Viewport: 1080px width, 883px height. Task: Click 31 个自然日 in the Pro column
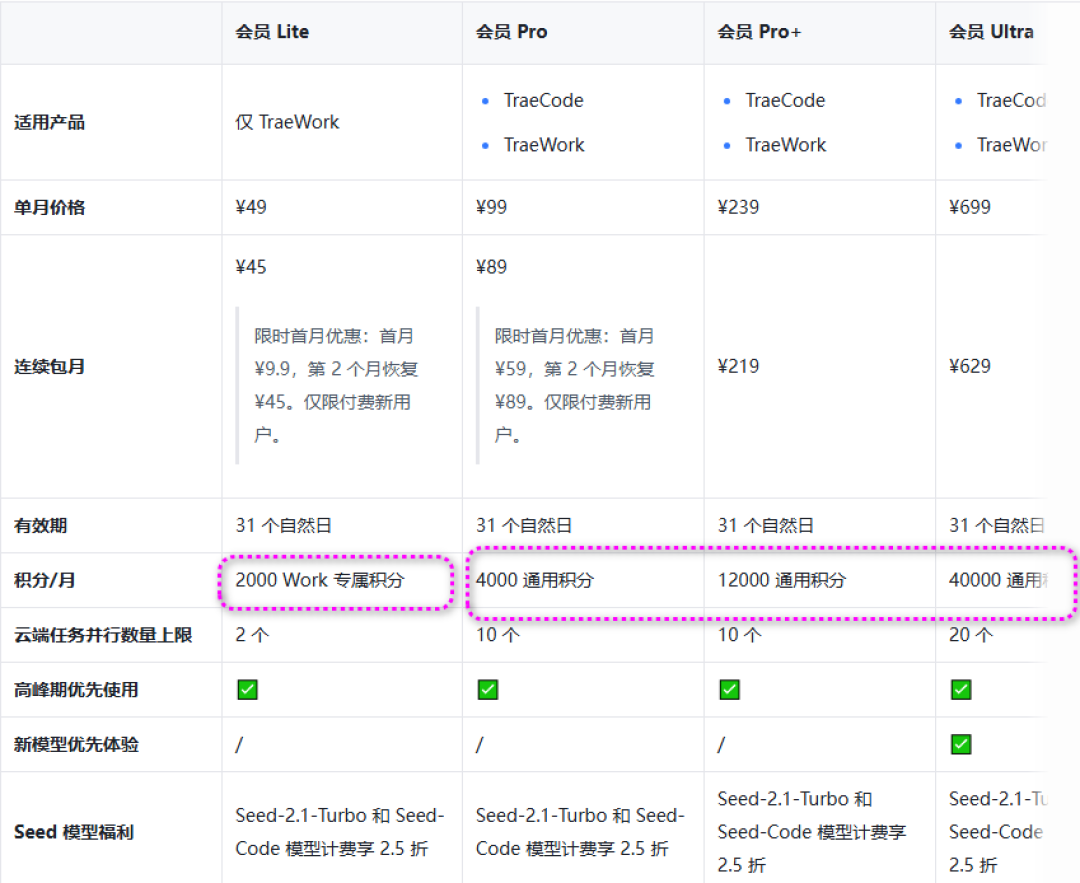524,526
